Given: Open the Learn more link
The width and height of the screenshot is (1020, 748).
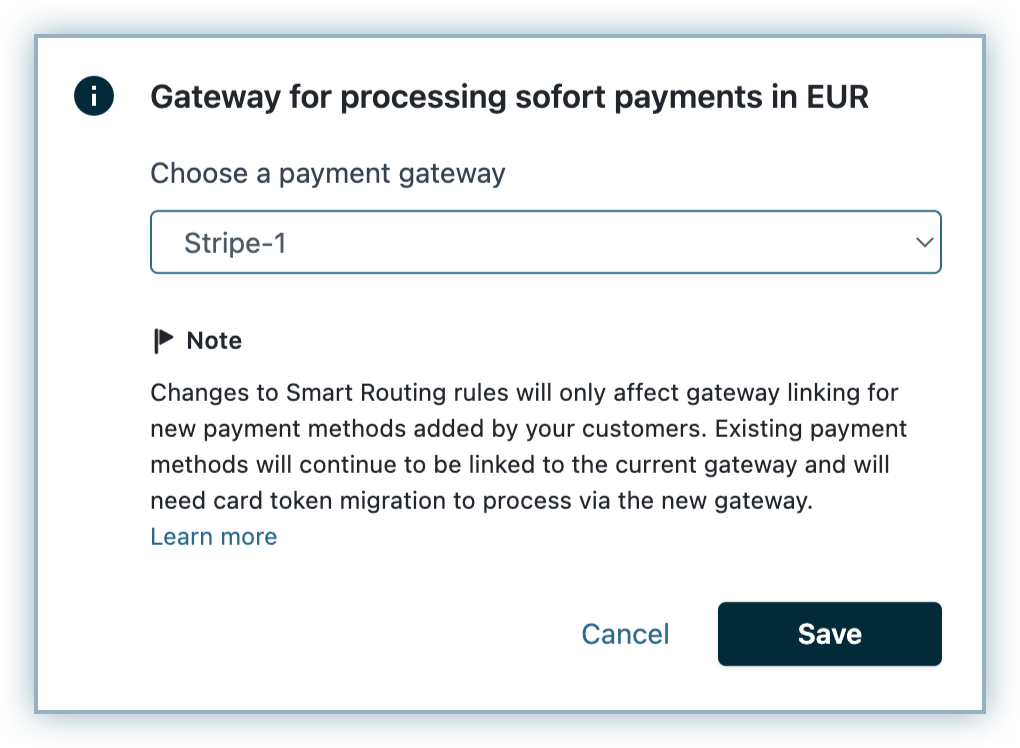Looking at the screenshot, I should tap(213, 537).
